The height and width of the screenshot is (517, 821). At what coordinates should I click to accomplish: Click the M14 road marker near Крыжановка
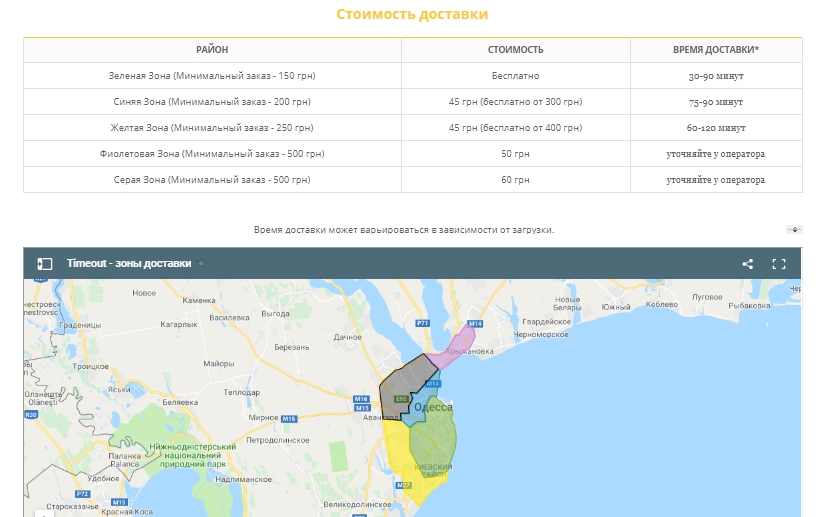pos(475,324)
